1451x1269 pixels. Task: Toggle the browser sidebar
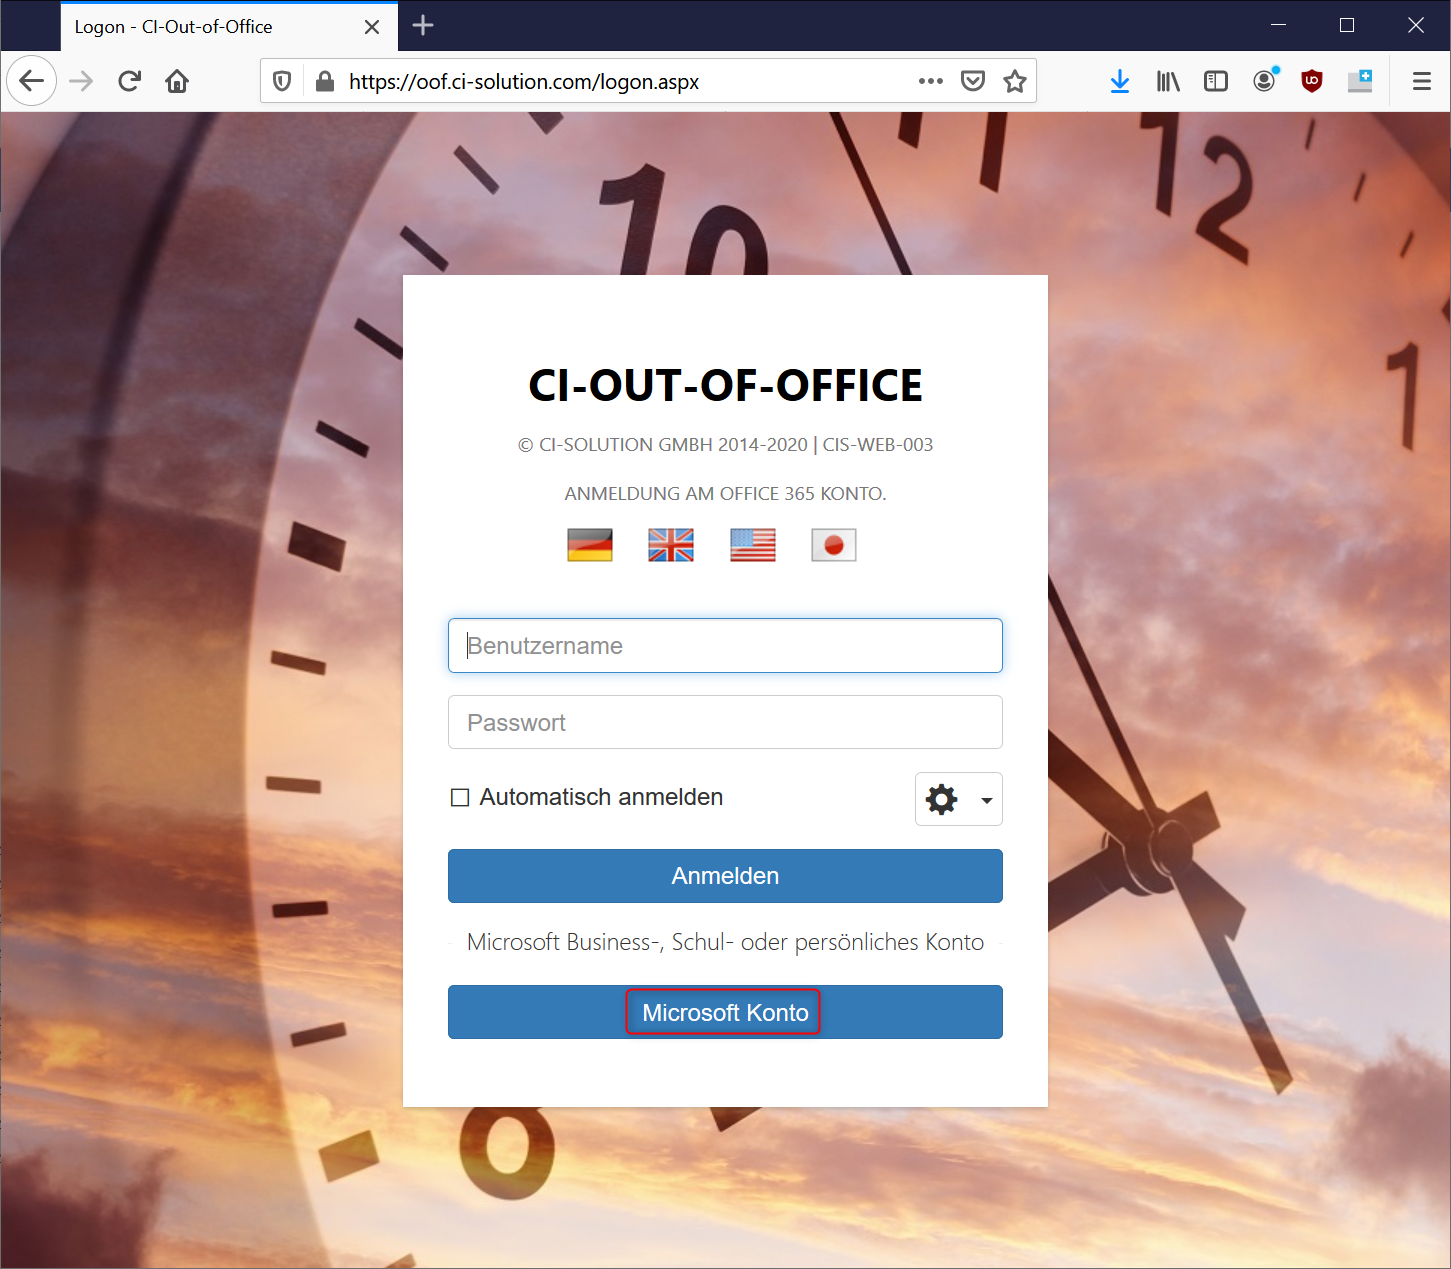pos(1216,81)
